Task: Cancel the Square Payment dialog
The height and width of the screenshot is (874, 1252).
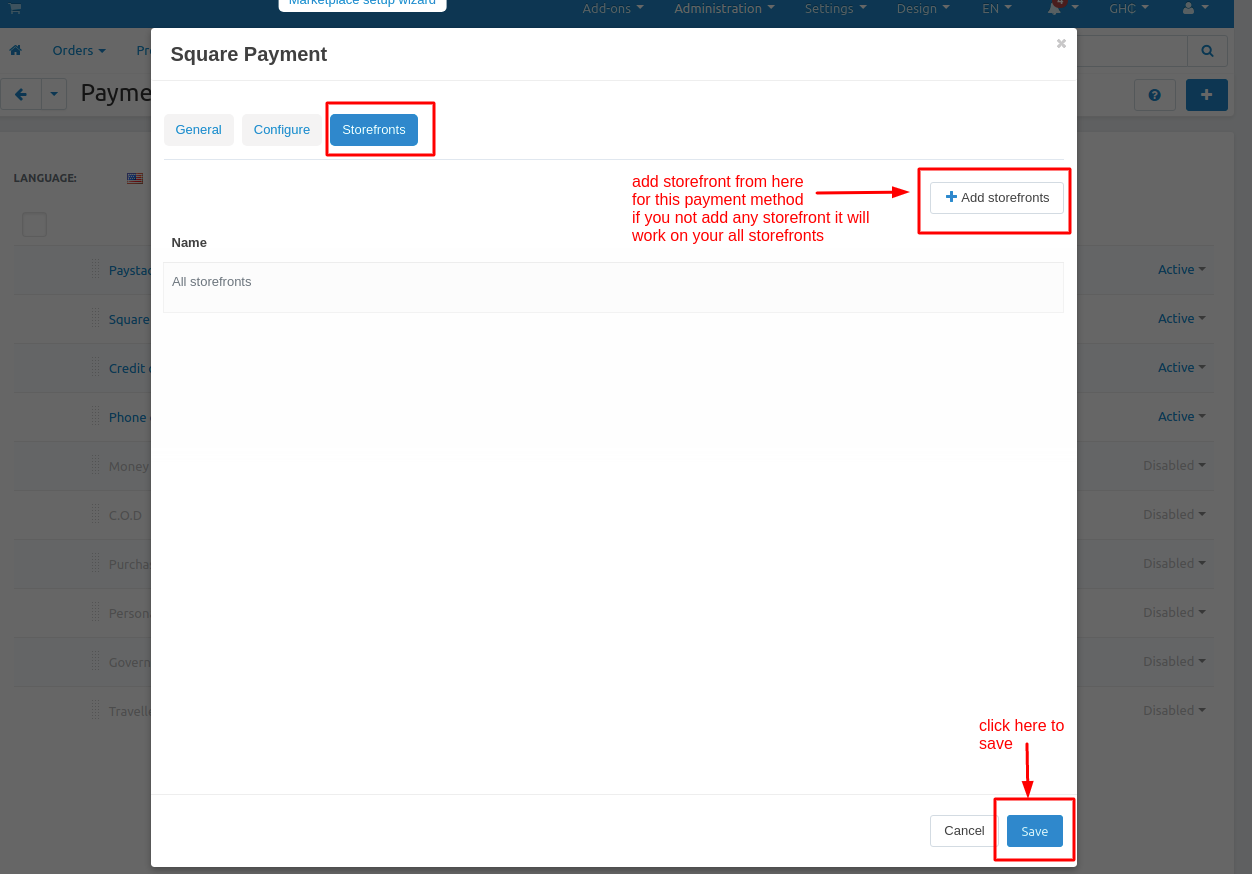Action: [963, 831]
